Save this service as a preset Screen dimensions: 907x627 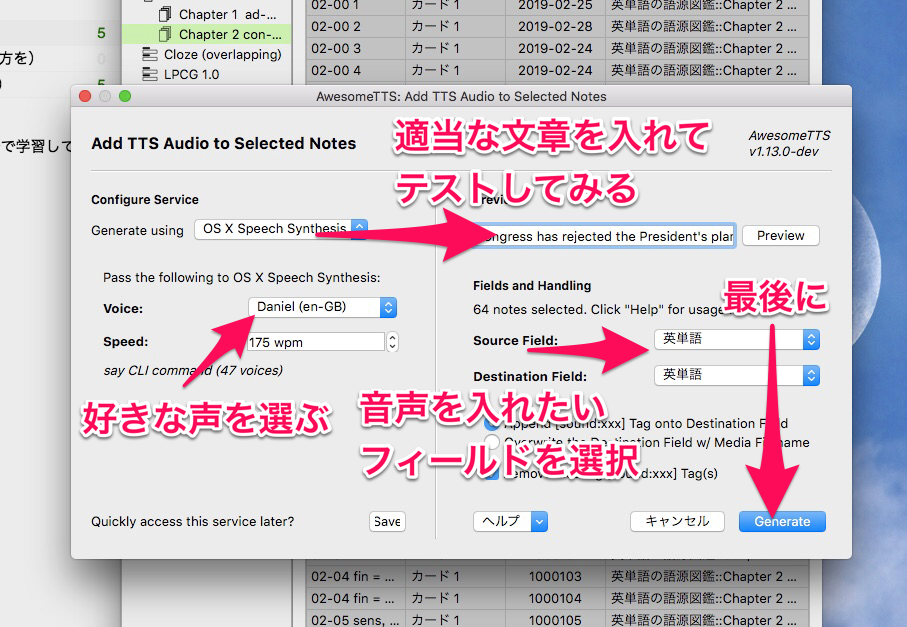[x=387, y=521]
